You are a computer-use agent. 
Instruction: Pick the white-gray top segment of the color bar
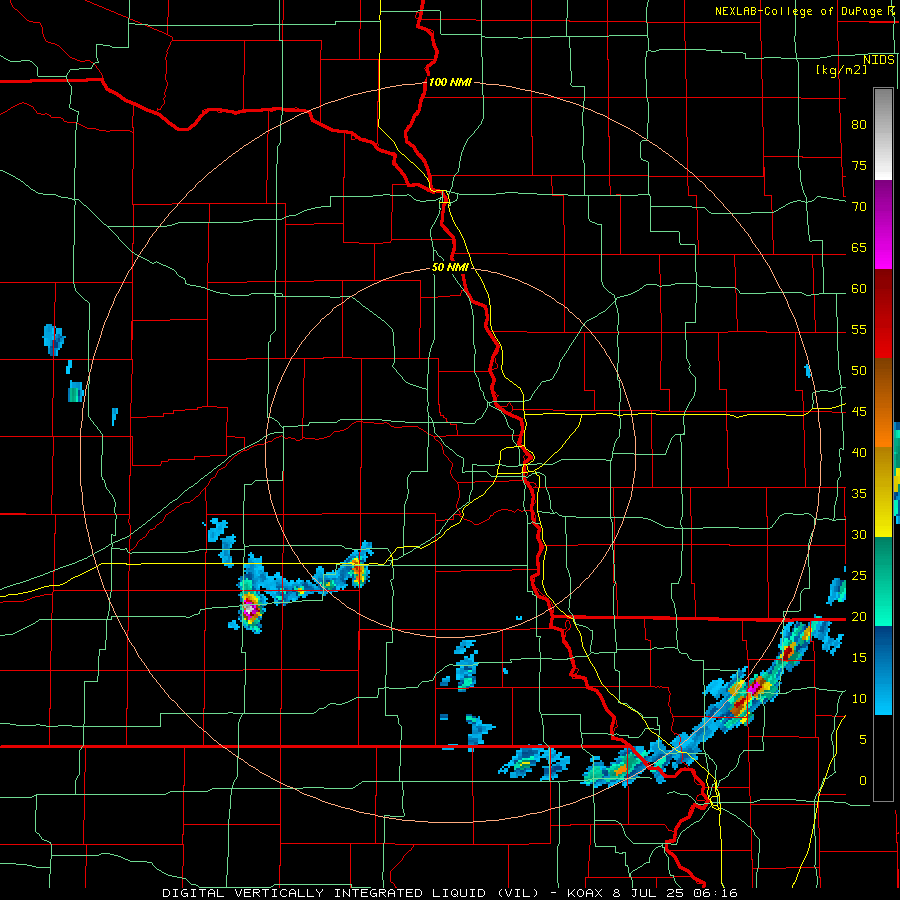click(x=883, y=134)
